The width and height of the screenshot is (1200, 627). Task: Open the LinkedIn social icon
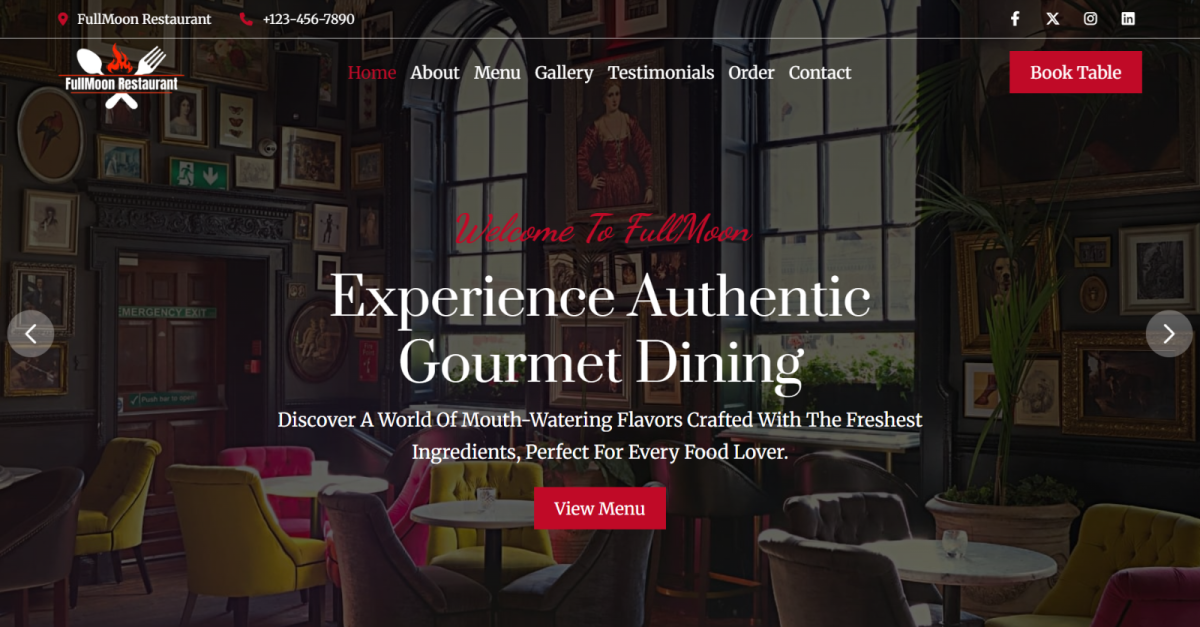[x=1128, y=18]
